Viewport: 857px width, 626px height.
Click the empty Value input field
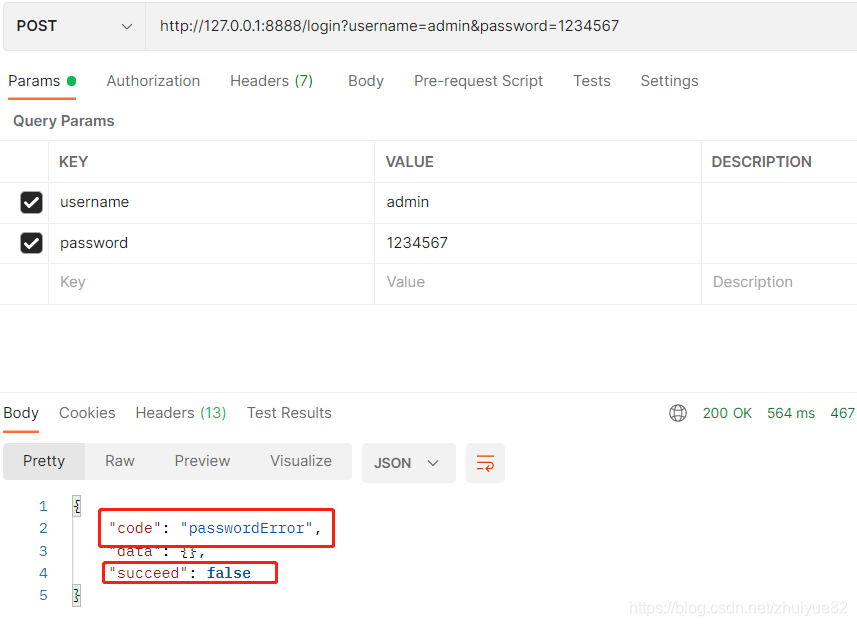[538, 282]
